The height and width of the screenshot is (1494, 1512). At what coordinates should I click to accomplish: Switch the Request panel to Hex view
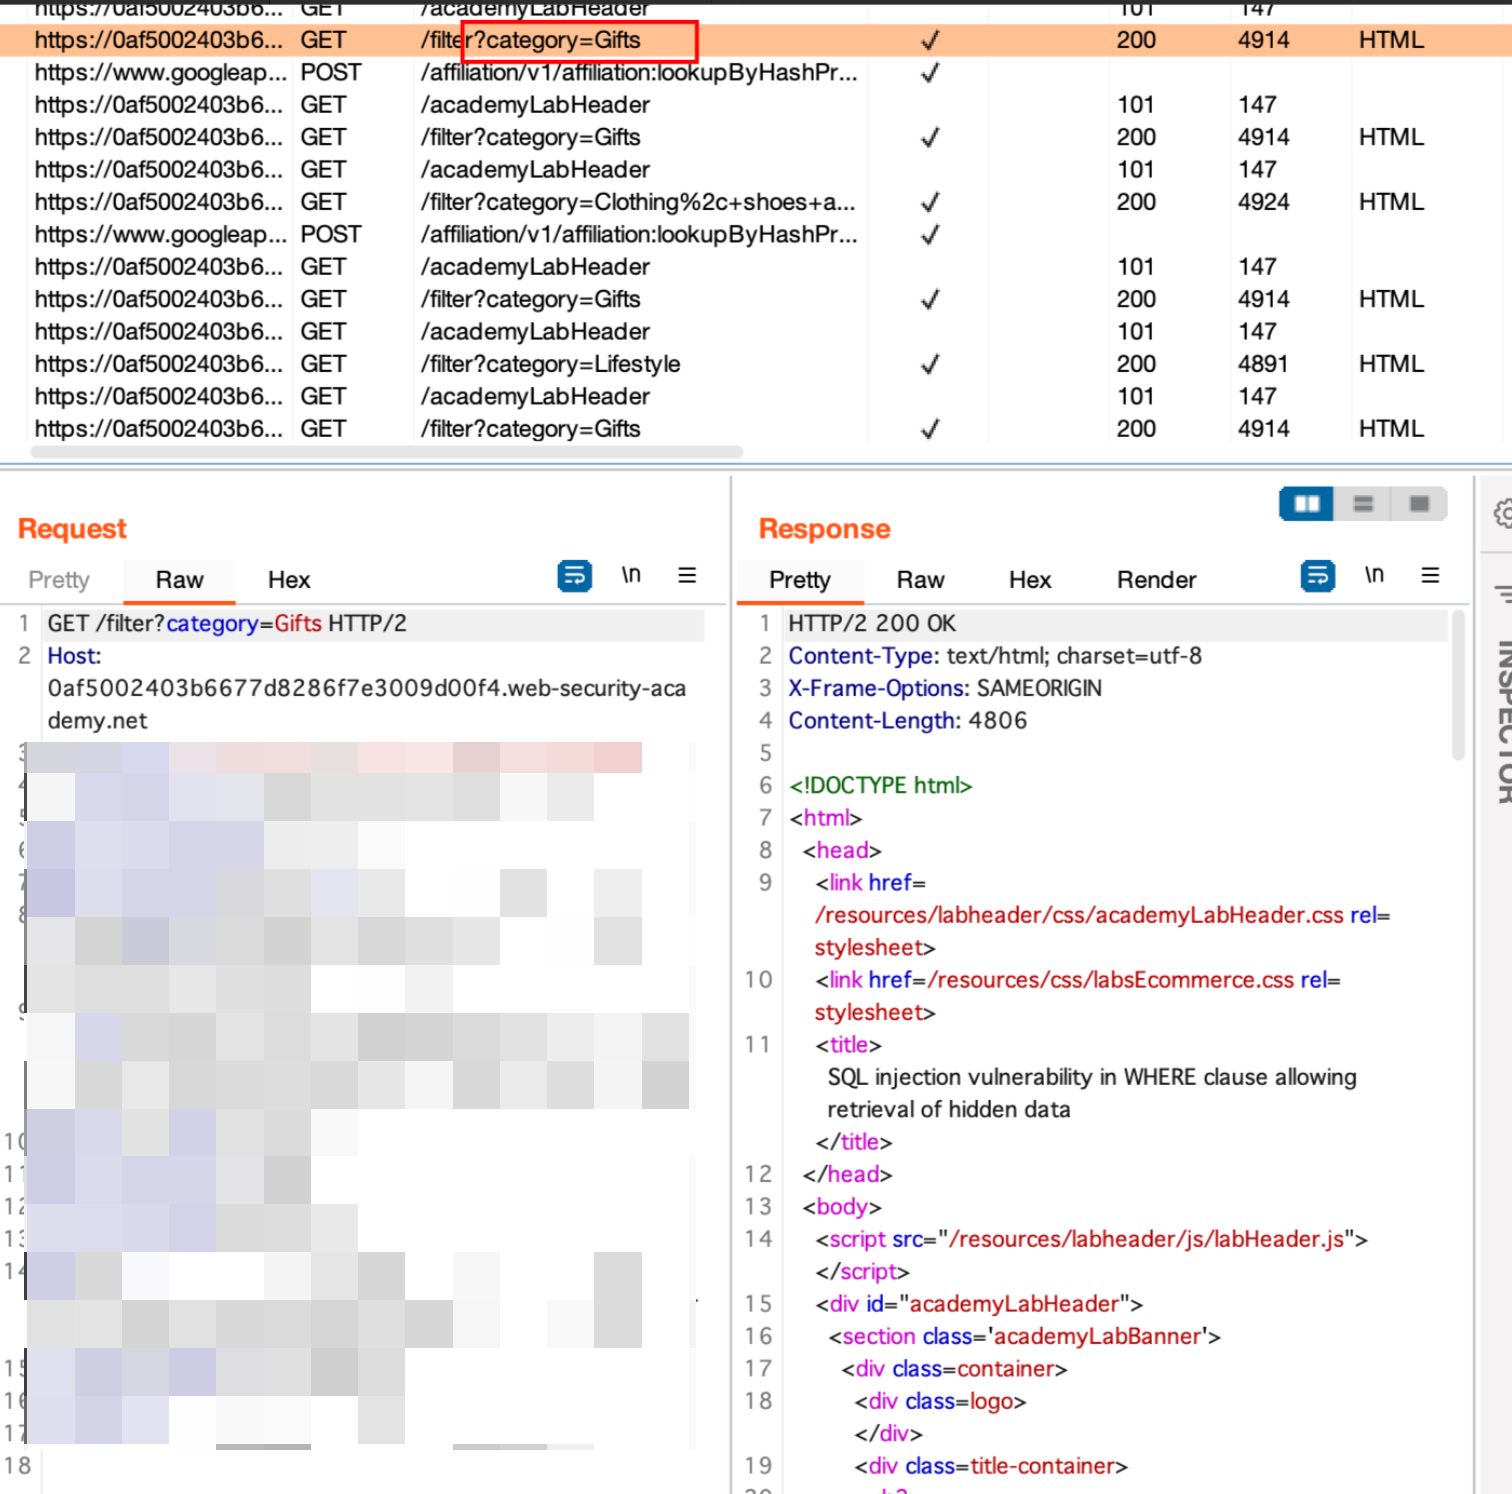[x=288, y=580]
